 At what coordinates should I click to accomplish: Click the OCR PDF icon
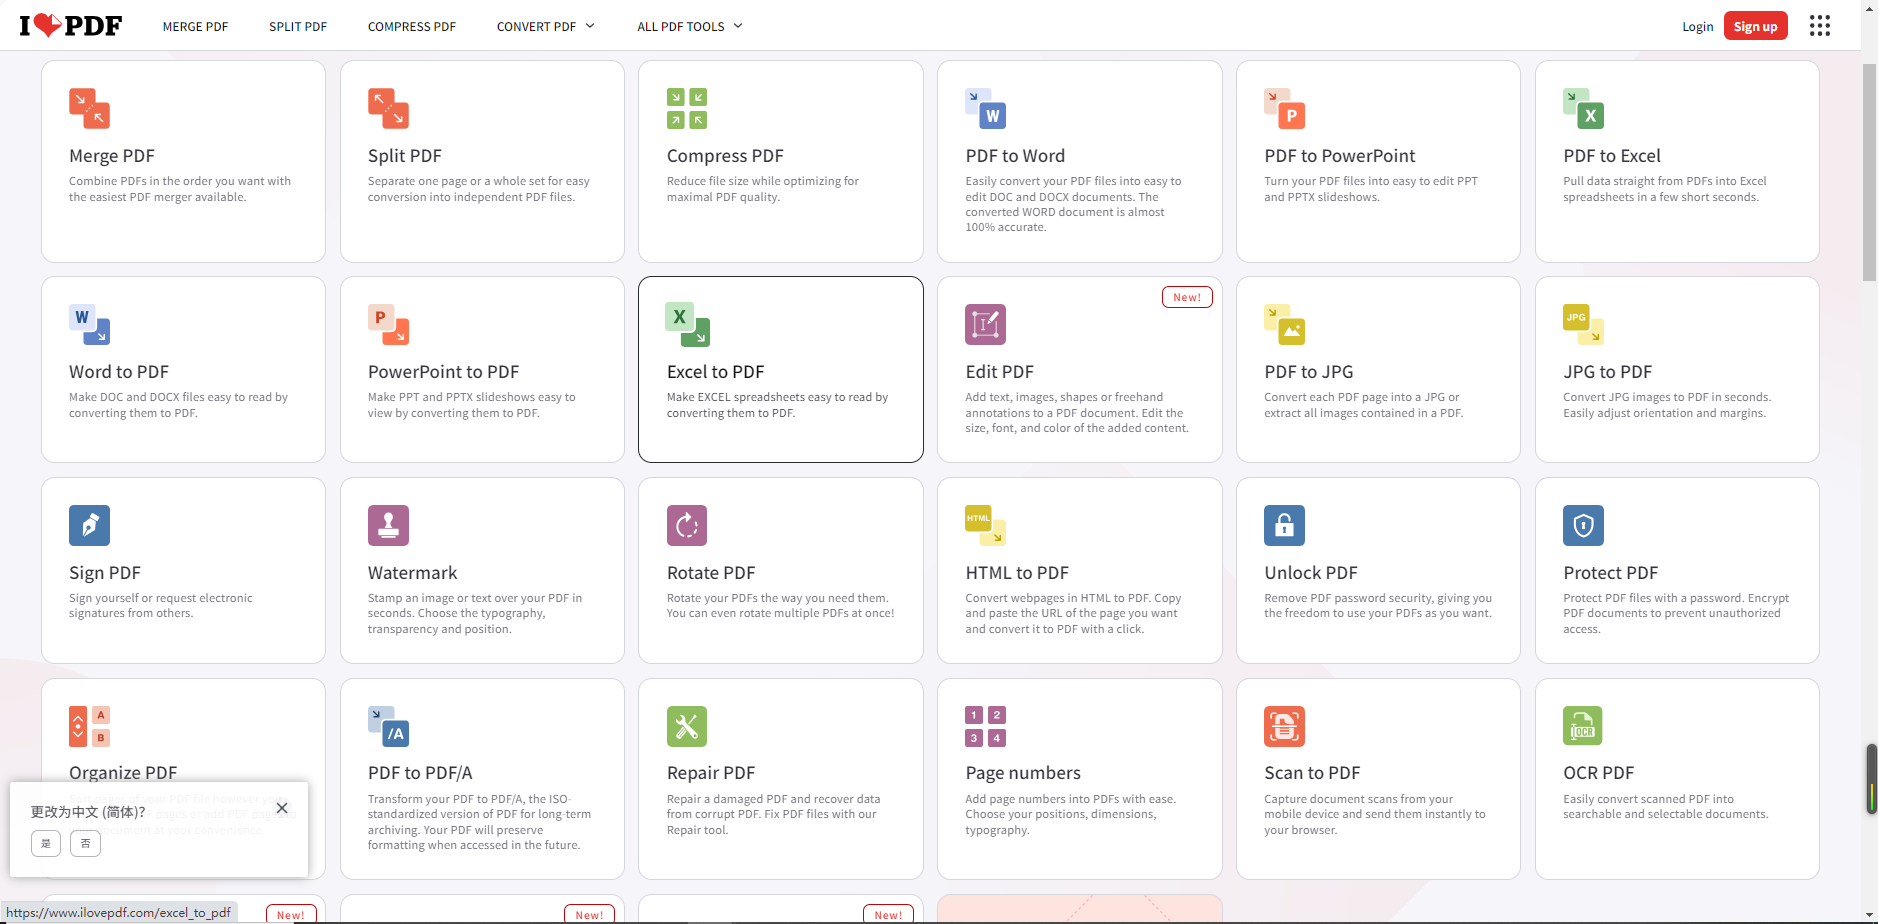[x=1582, y=726]
